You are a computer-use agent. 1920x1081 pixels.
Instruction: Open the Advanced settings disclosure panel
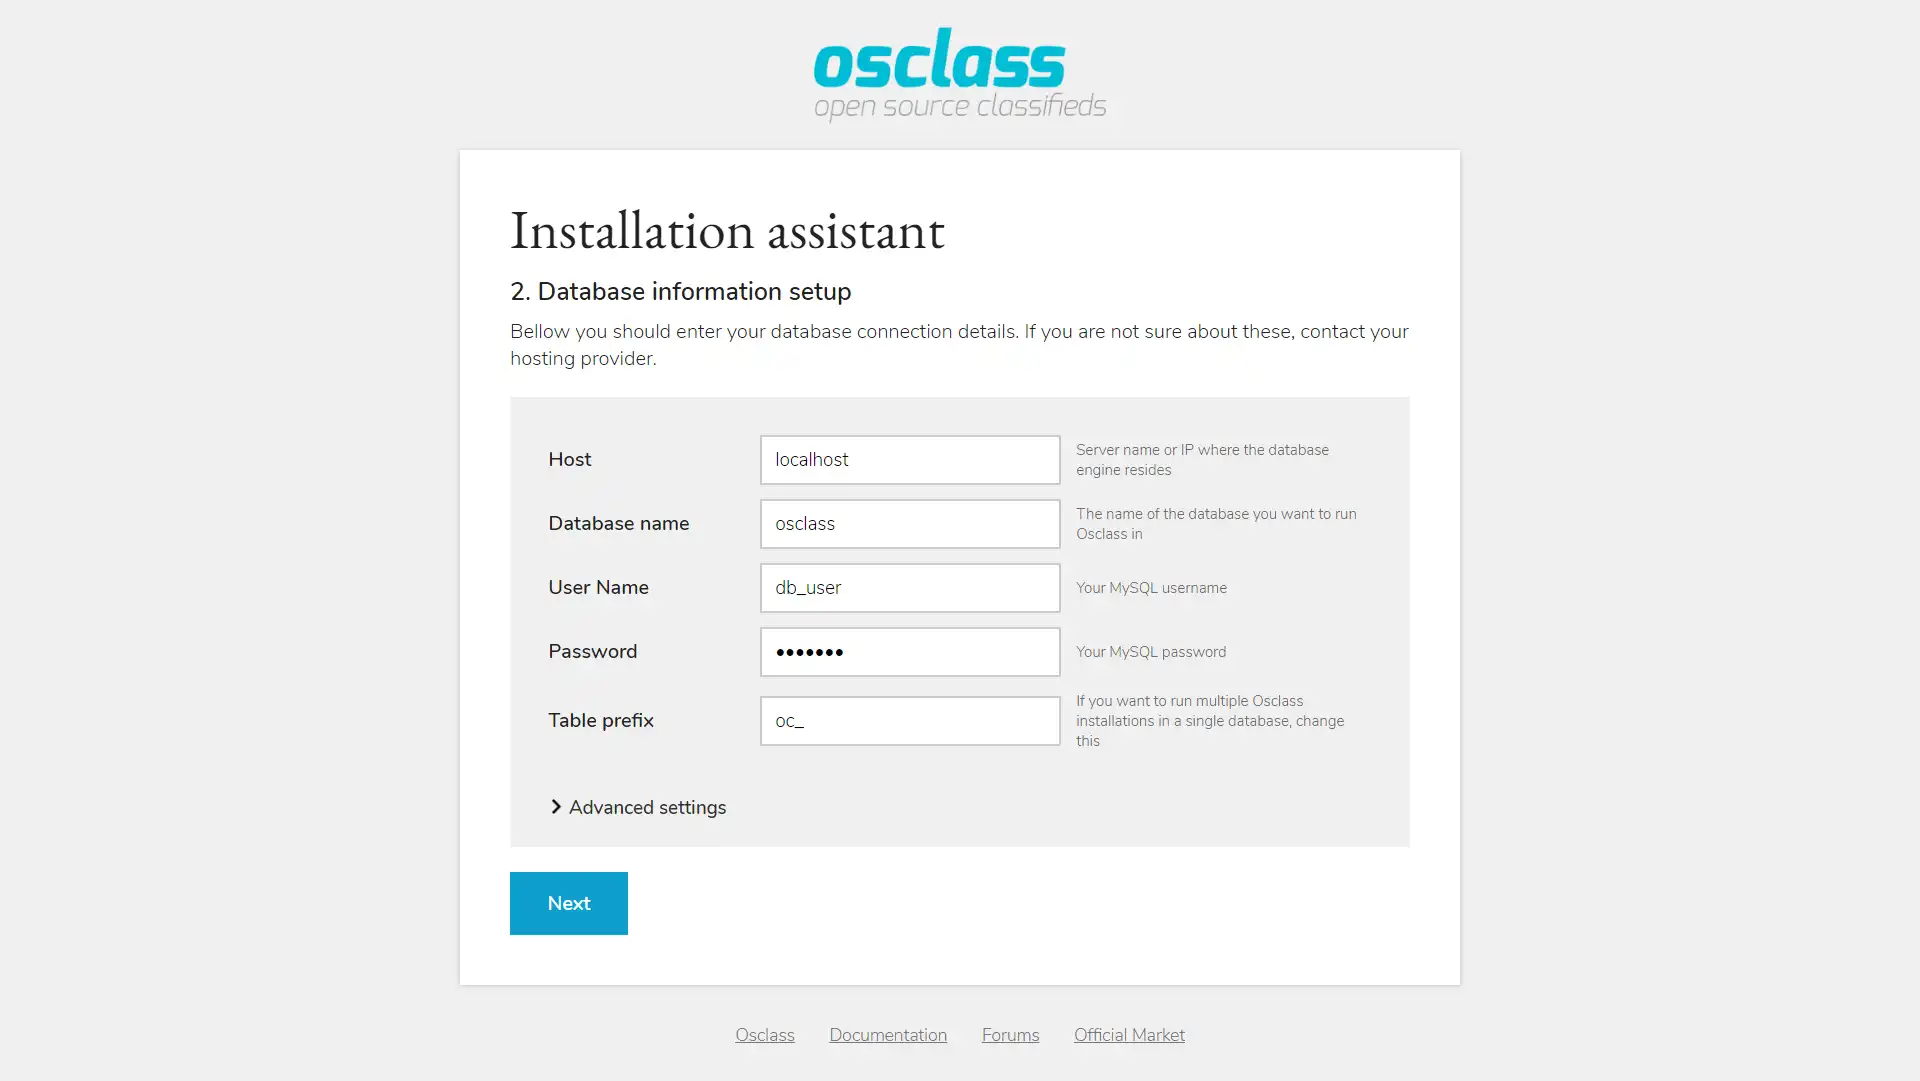[x=637, y=807]
